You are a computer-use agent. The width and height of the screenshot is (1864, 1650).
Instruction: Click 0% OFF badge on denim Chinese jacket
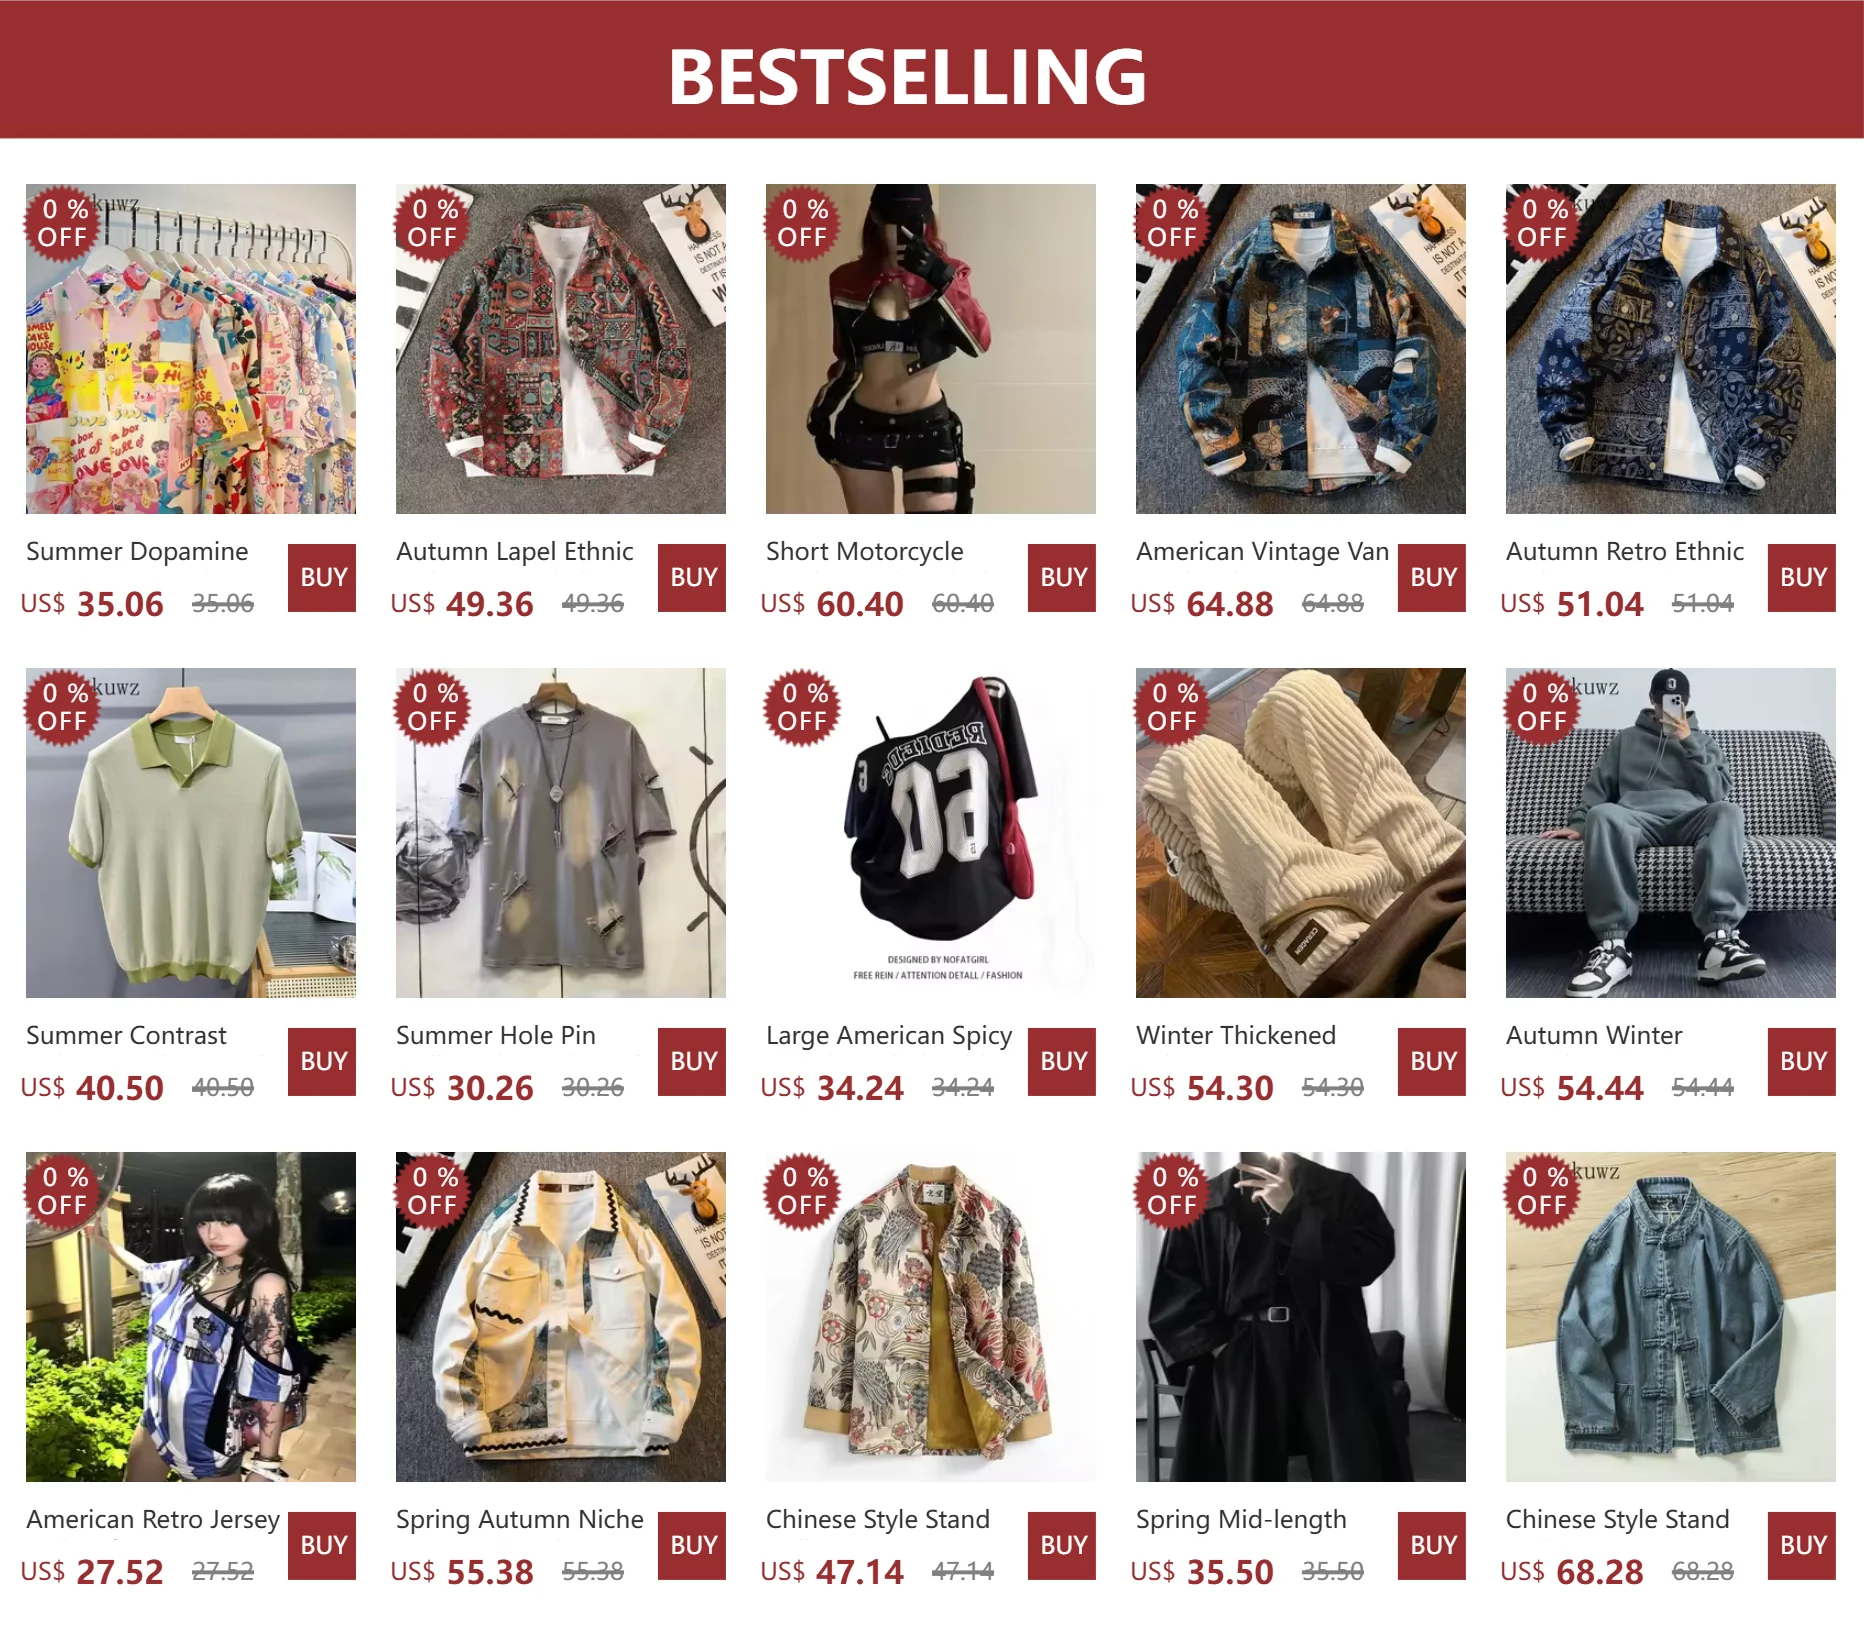[x=1542, y=1191]
